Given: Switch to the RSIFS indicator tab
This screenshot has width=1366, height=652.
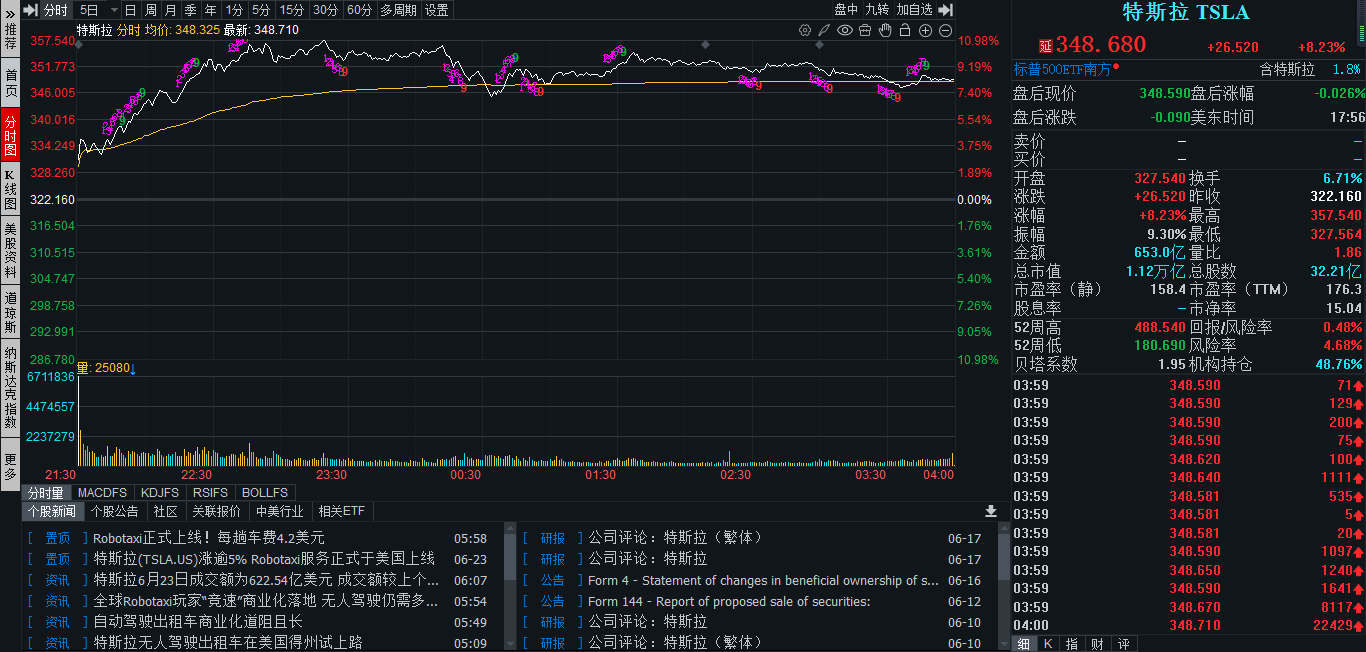Looking at the screenshot, I should click(211, 493).
